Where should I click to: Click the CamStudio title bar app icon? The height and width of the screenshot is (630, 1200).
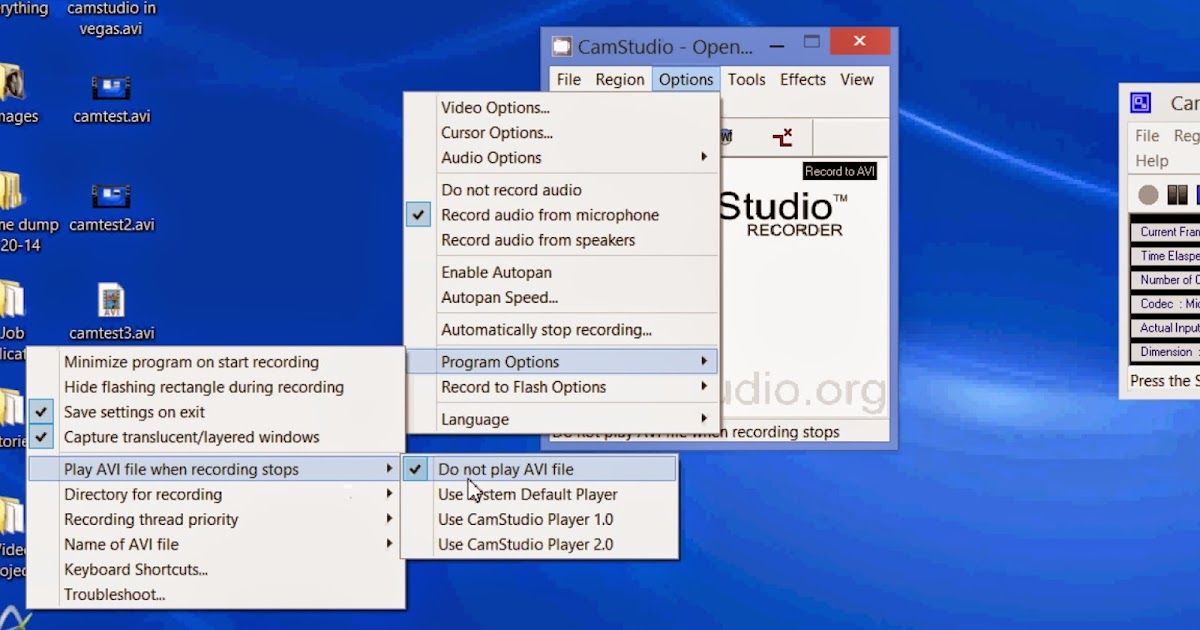pyautogui.click(x=563, y=46)
